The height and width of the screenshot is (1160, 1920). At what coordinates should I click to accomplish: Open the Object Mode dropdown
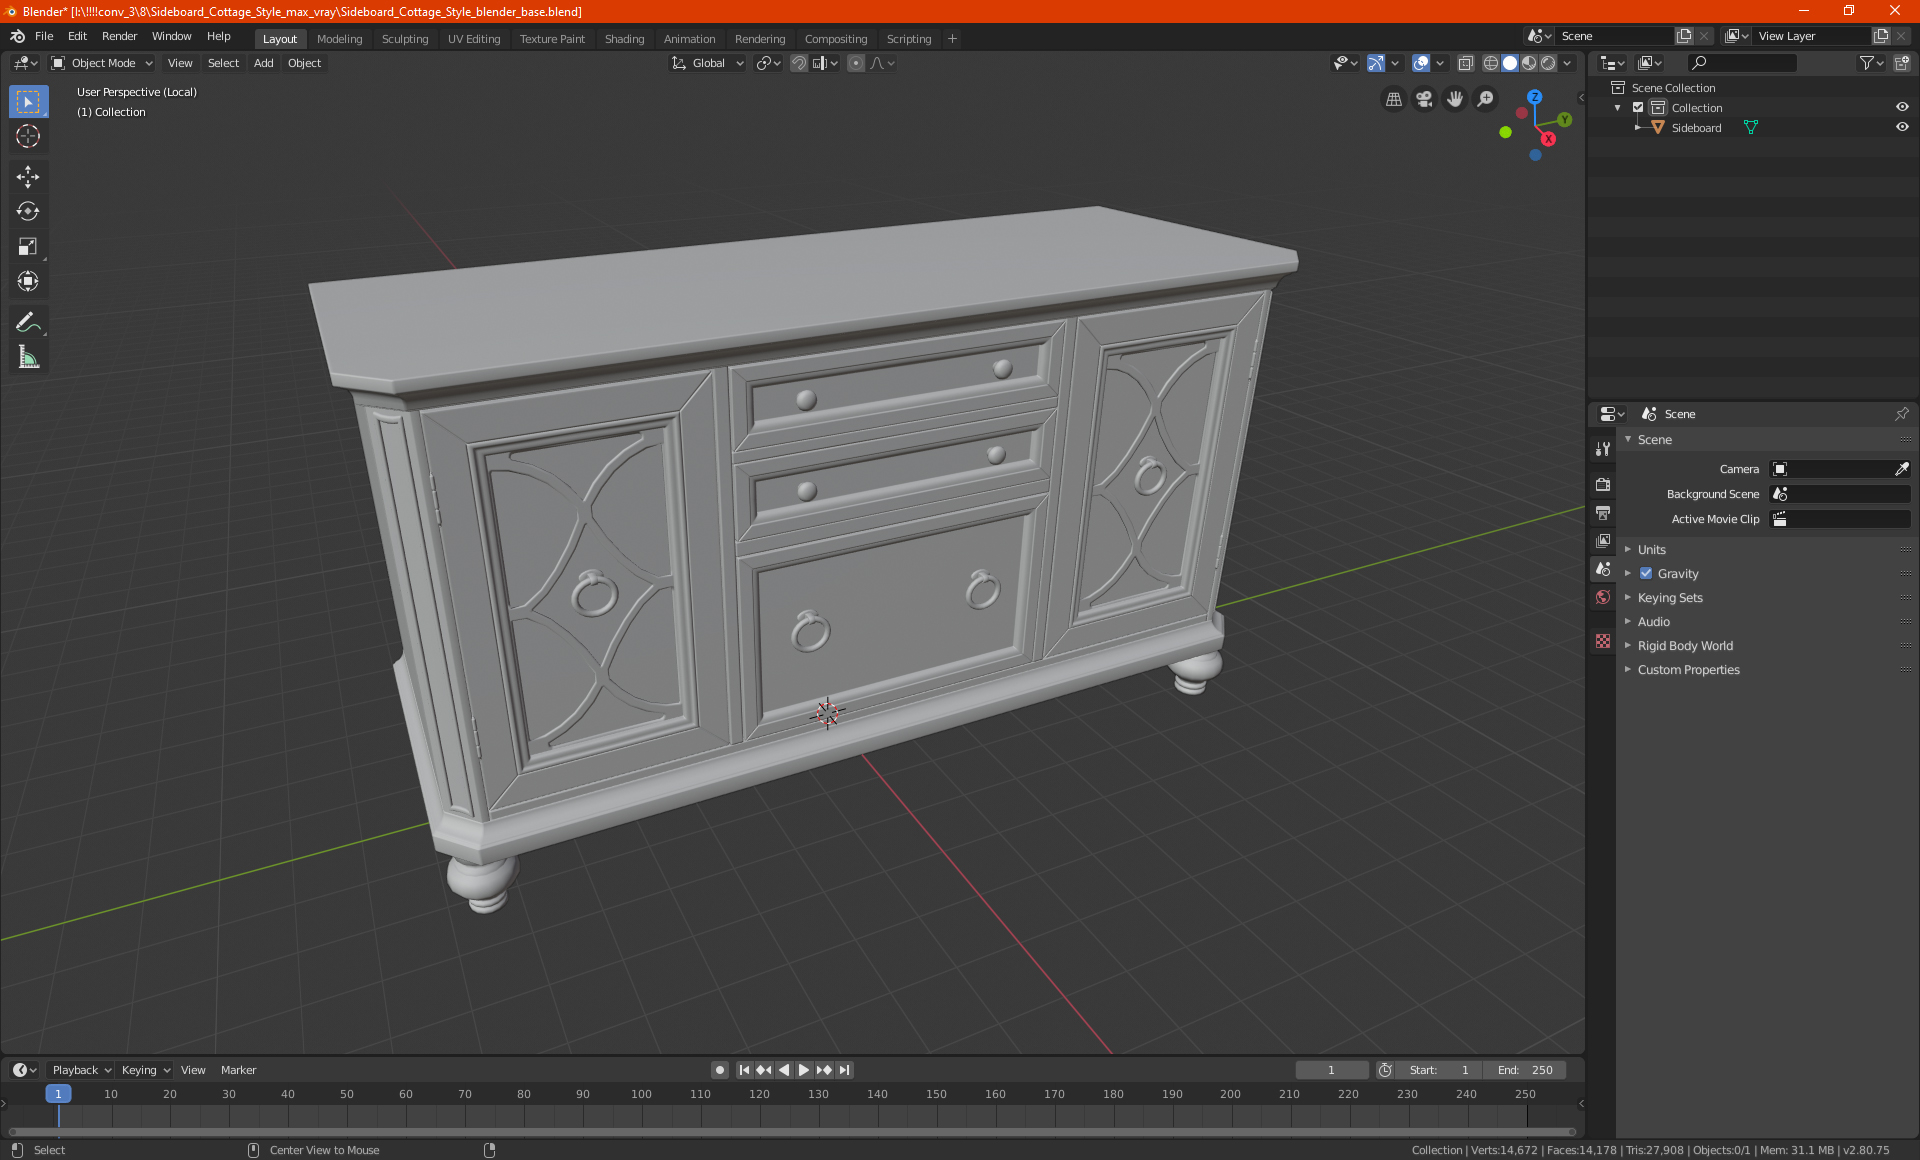point(102,63)
